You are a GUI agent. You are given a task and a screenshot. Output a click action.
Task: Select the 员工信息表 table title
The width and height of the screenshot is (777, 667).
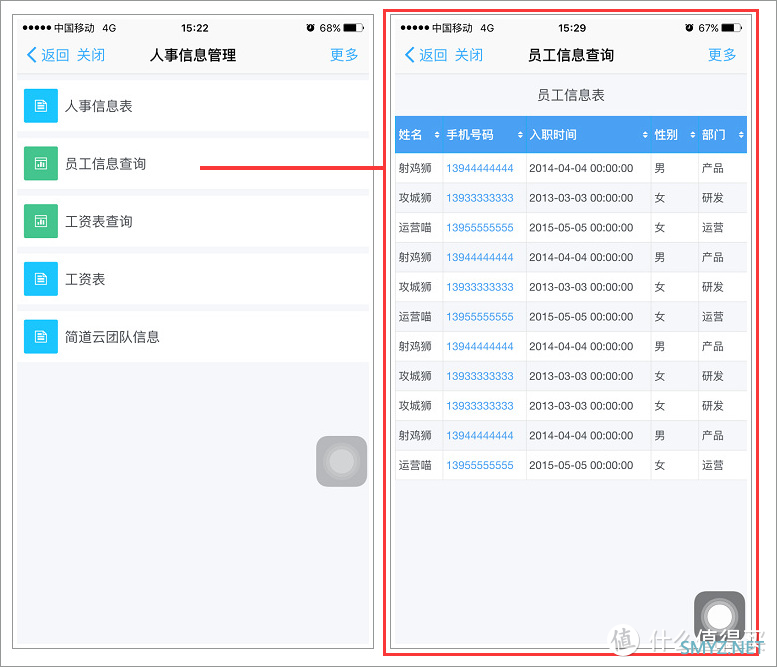tap(571, 95)
